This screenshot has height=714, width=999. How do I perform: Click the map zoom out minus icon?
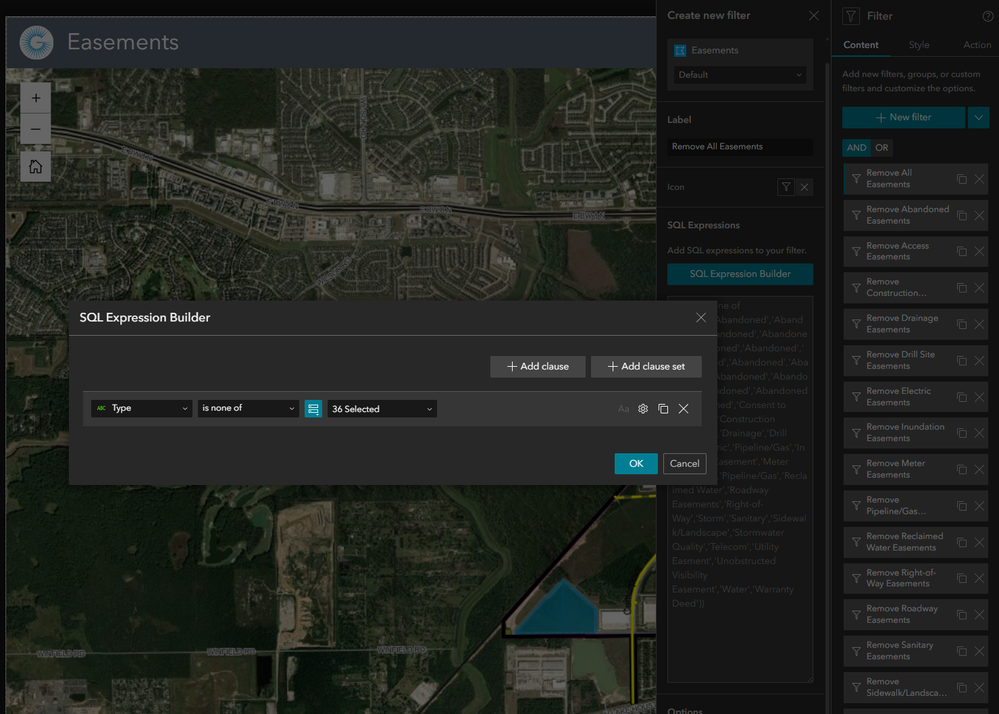pyautogui.click(x=36, y=129)
